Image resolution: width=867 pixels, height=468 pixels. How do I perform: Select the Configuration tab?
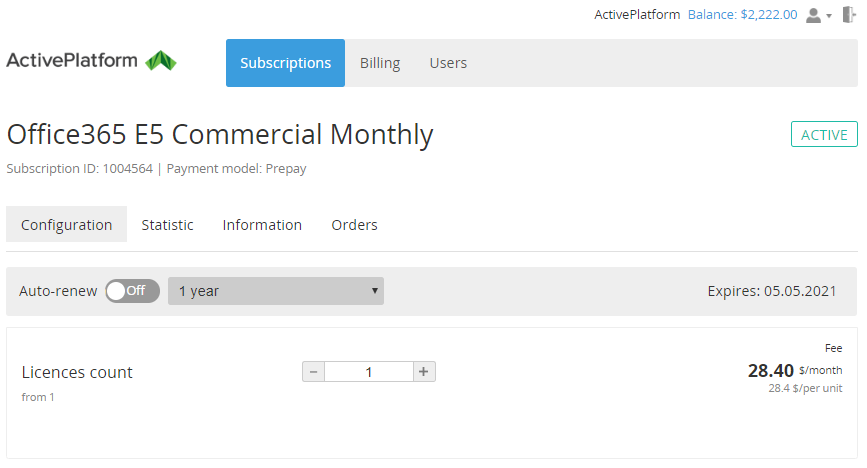pyautogui.click(x=66, y=225)
